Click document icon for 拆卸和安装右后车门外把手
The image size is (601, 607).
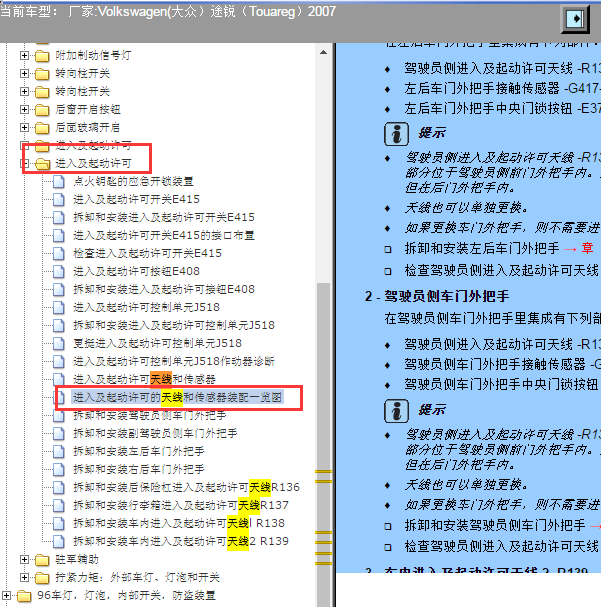coord(58,470)
